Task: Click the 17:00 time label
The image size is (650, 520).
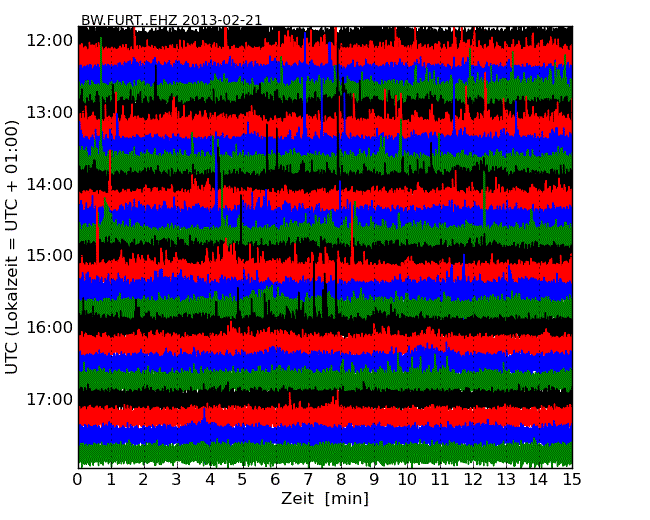Action: click(x=50, y=399)
